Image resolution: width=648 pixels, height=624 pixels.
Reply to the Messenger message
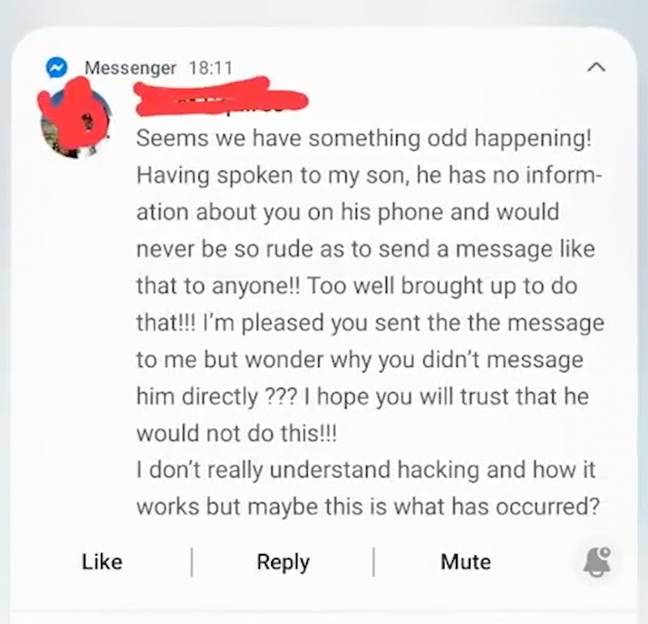283,562
